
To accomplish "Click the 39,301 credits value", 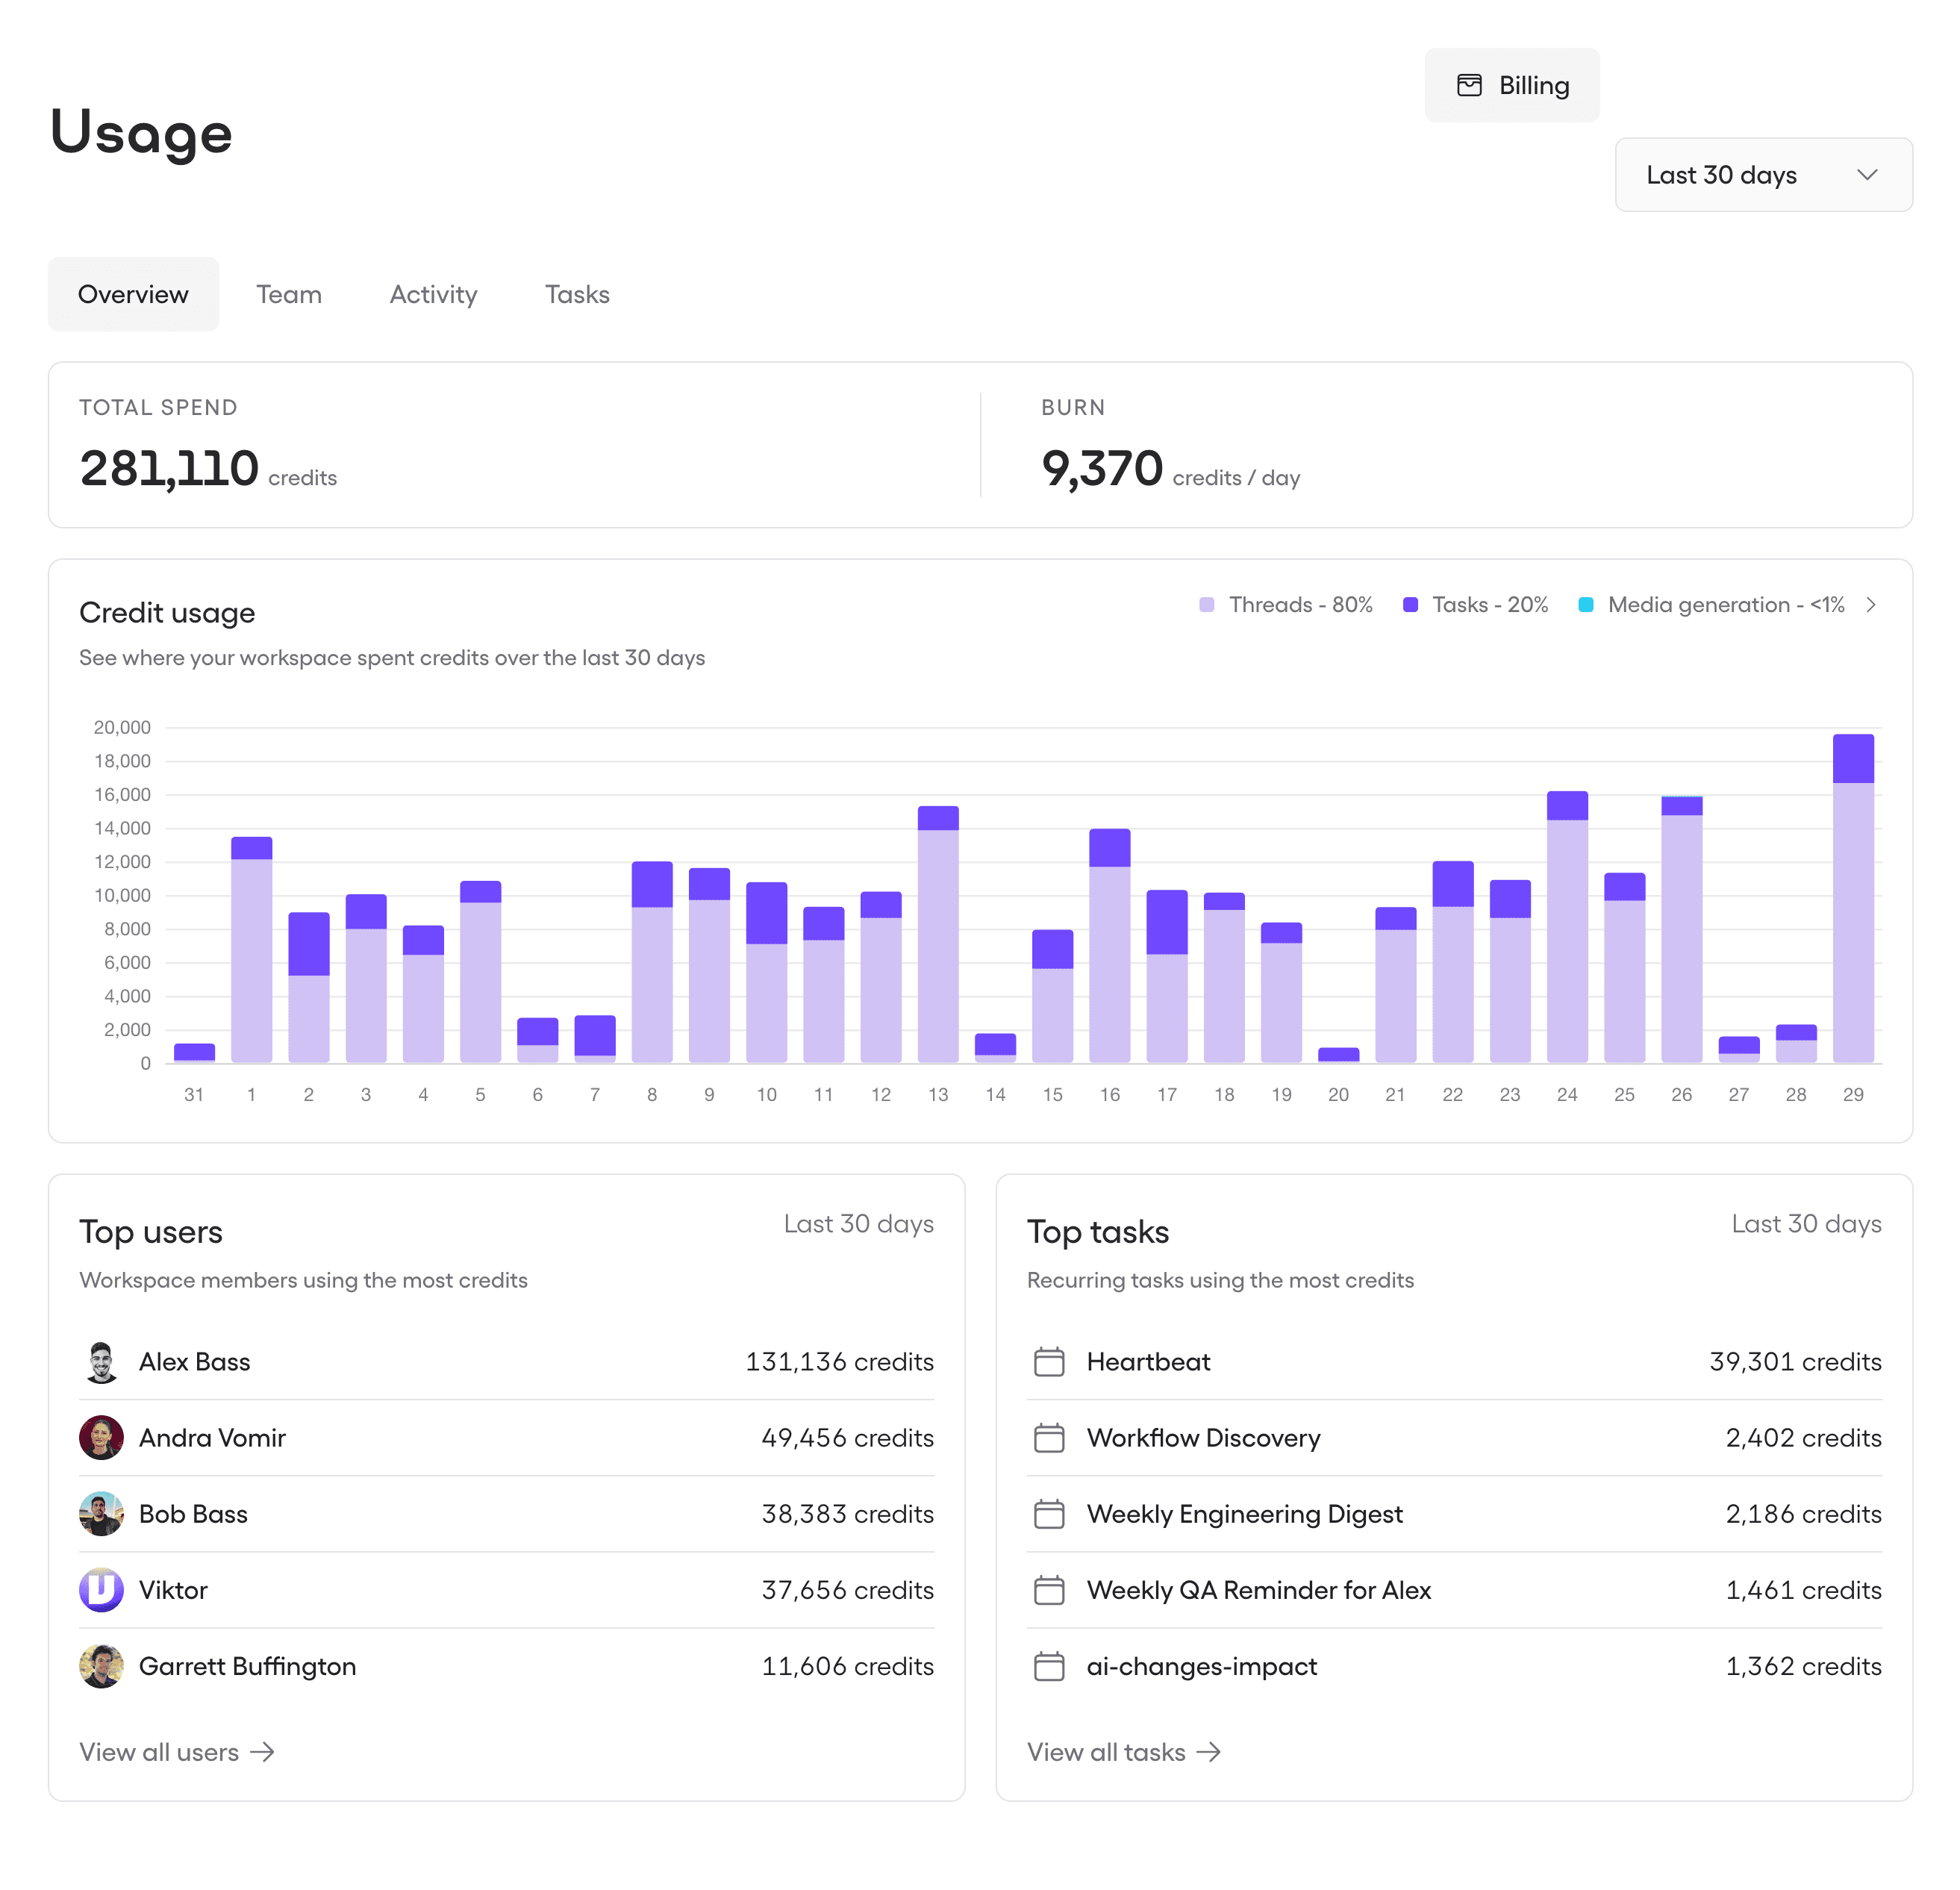I will pyautogui.click(x=1795, y=1362).
